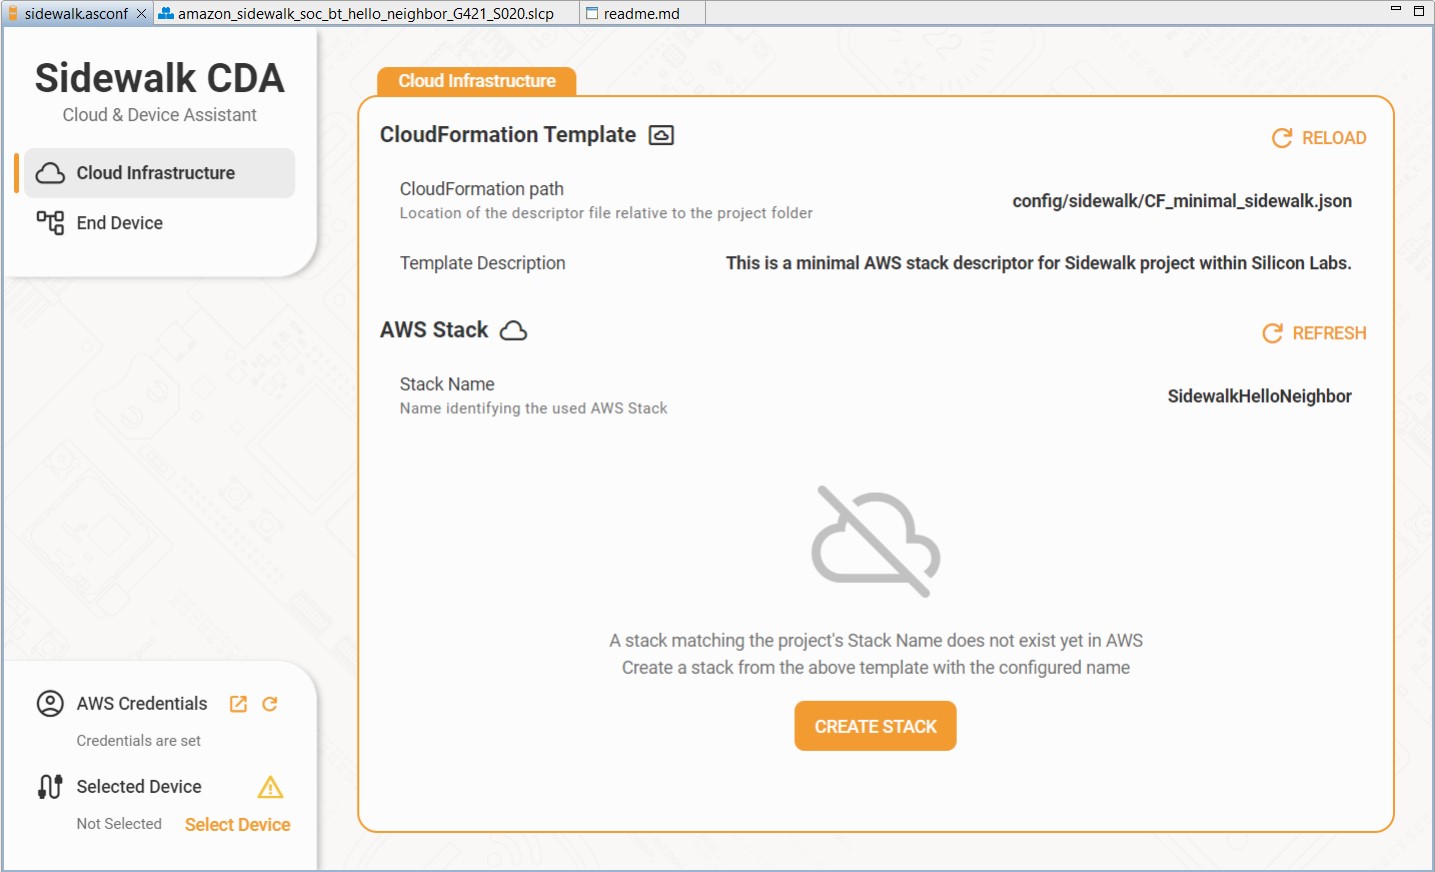Click the CF_minimal_sidewalk.json path value

[1182, 201]
